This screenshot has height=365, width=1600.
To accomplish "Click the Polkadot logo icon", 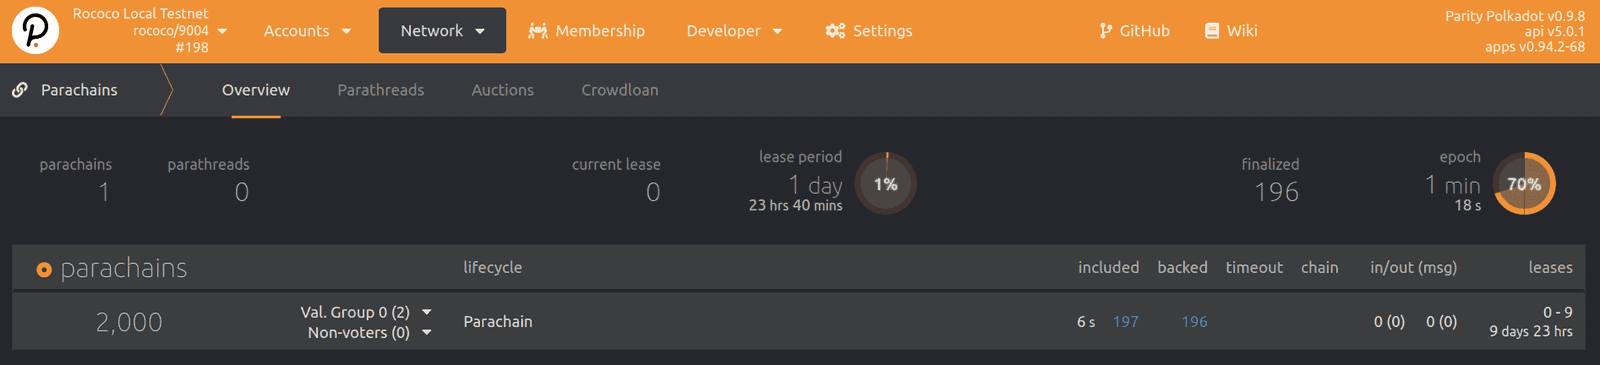I will coord(35,31).
